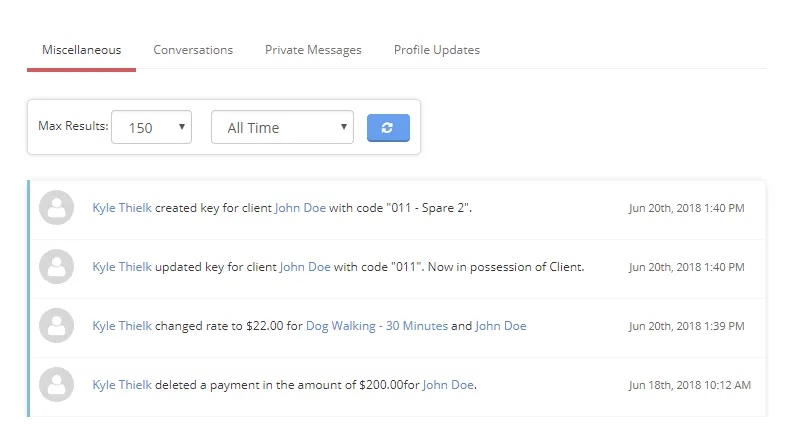Open Kyle Thielk link in 'changed rate' entry
The image size is (800, 444).
pos(122,326)
